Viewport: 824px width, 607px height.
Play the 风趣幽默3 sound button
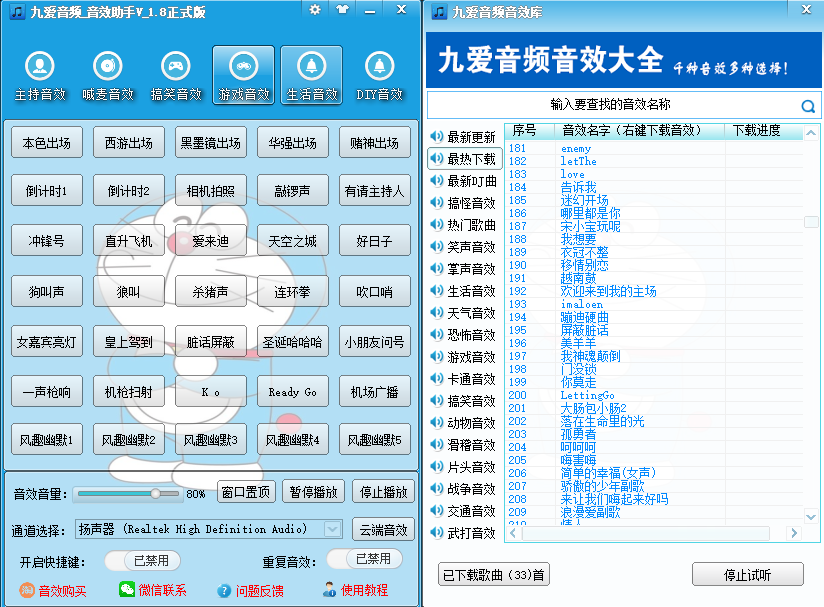211,439
